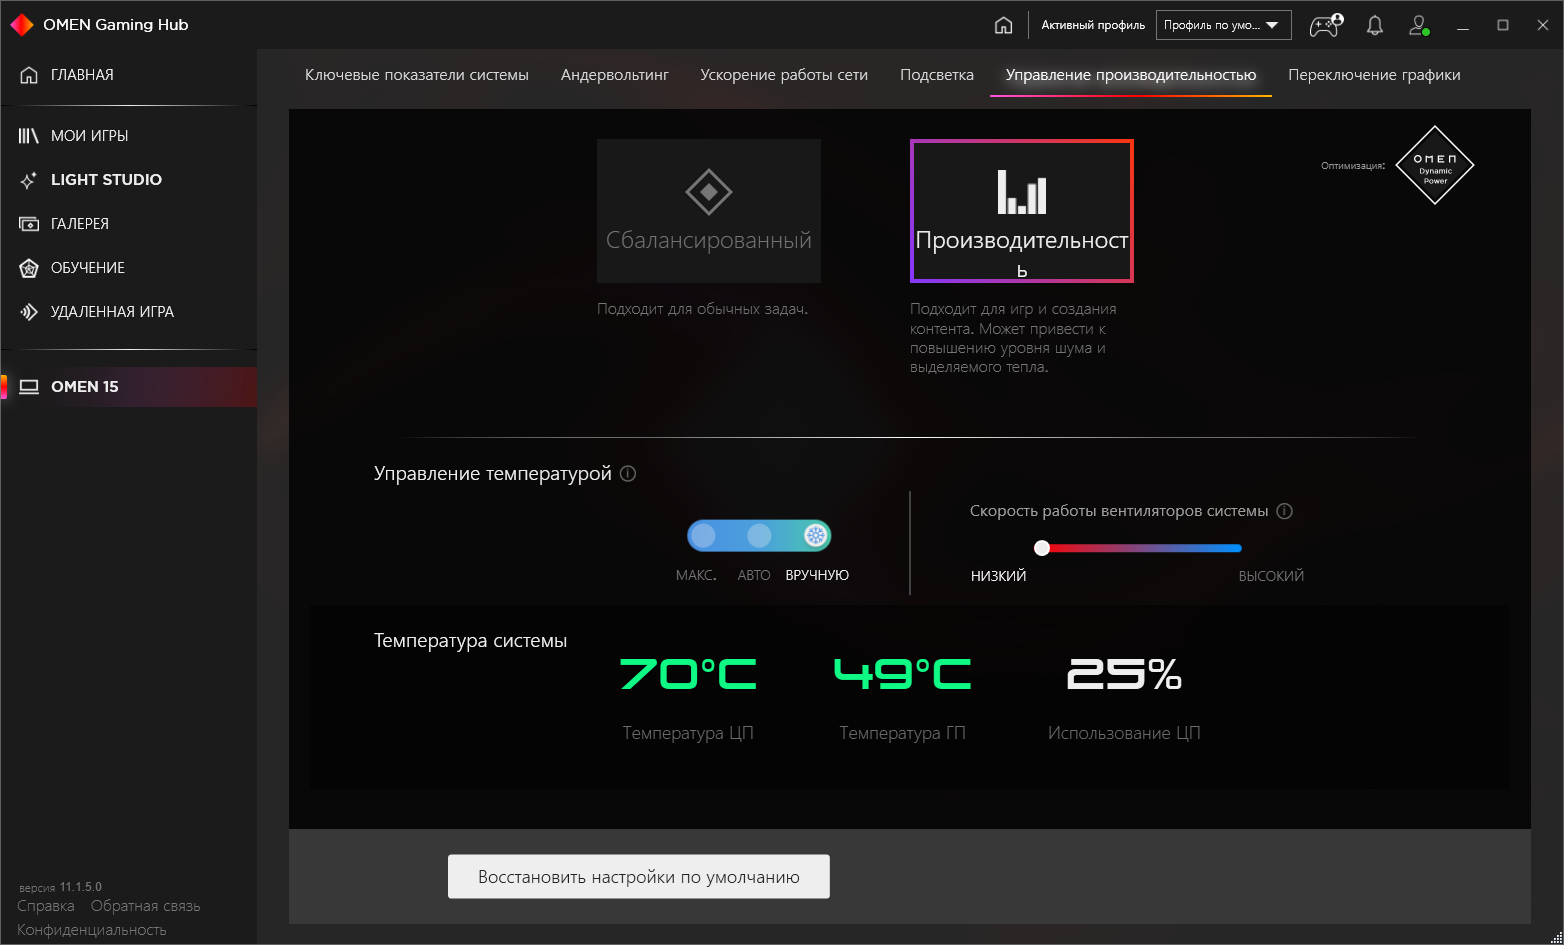The height and width of the screenshot is (945, 1564).
Task: Show info for fan speed setting
Action: [x=1285, y=511]
